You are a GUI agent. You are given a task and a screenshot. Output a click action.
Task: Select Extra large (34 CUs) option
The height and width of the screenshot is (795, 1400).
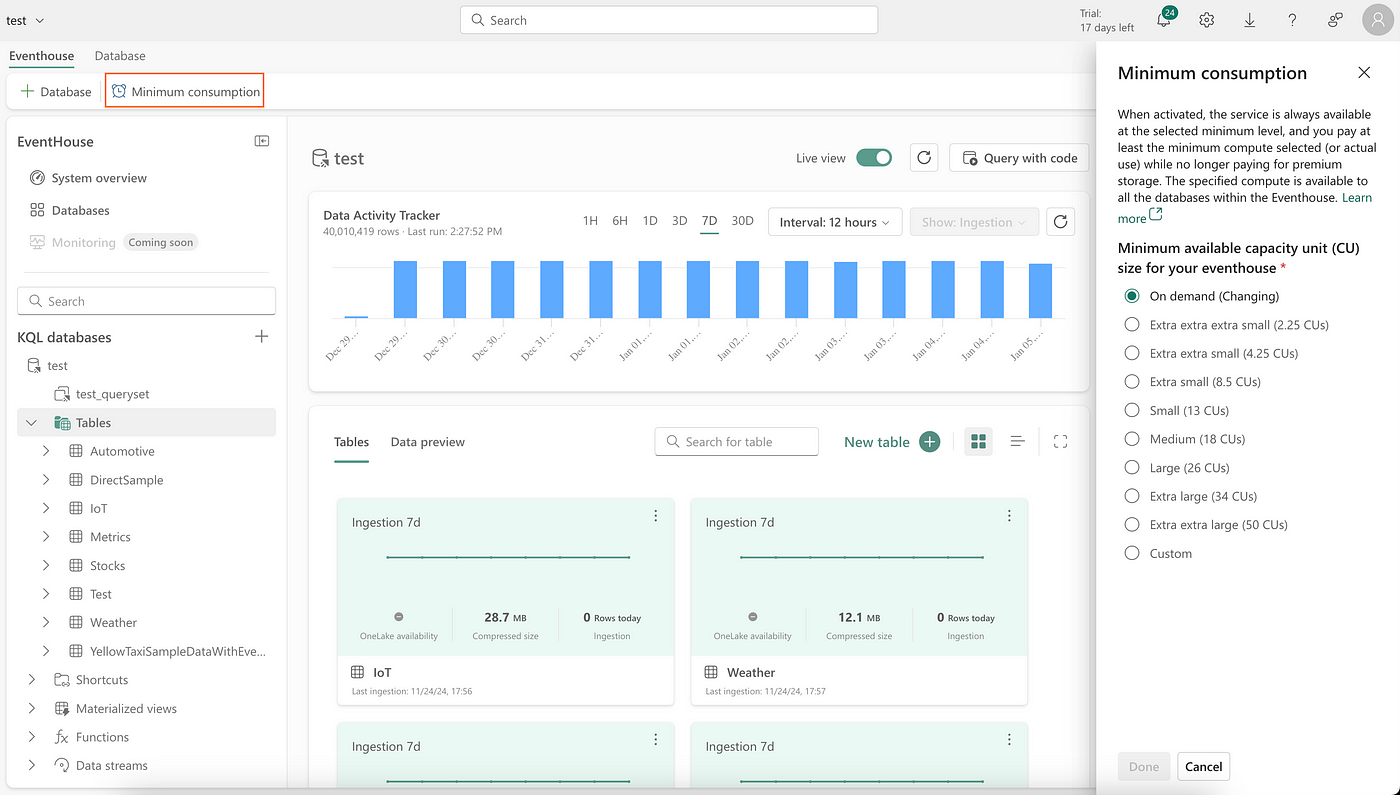(x=1132, y=496)
